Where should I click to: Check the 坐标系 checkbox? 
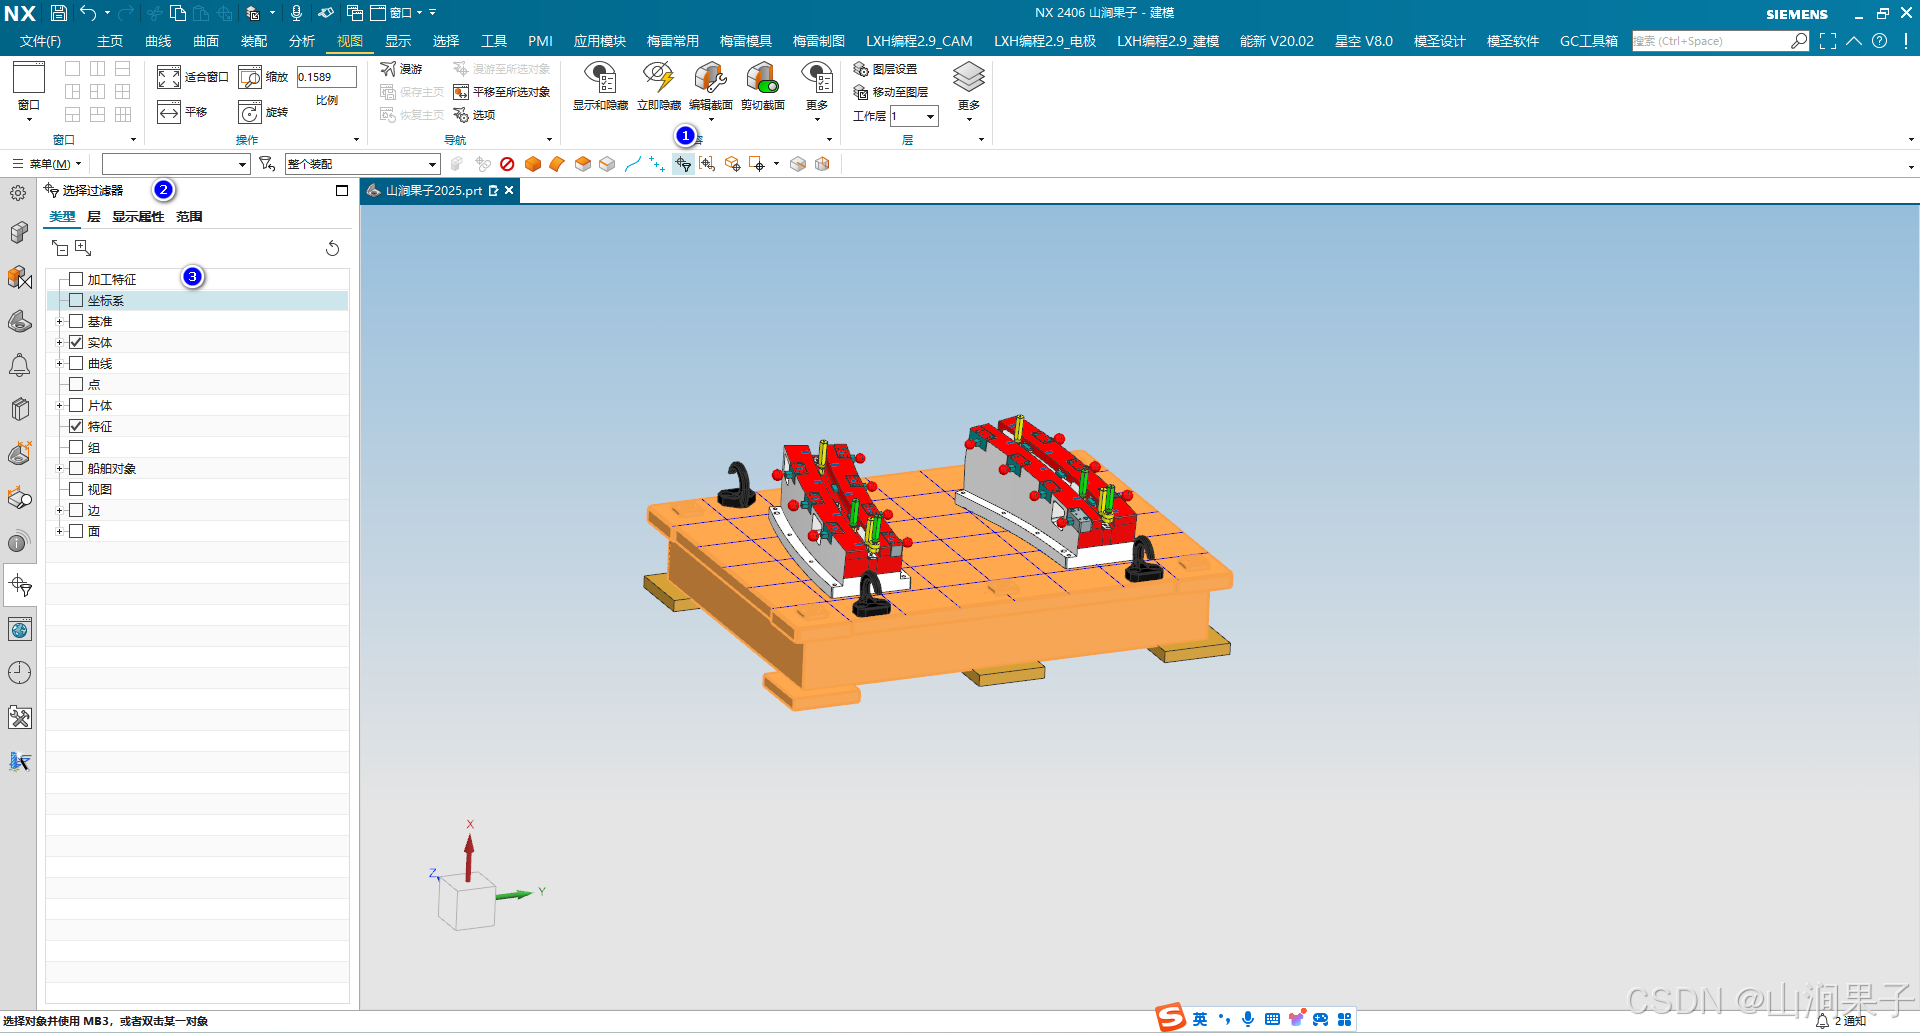click(x=76, y=300)
